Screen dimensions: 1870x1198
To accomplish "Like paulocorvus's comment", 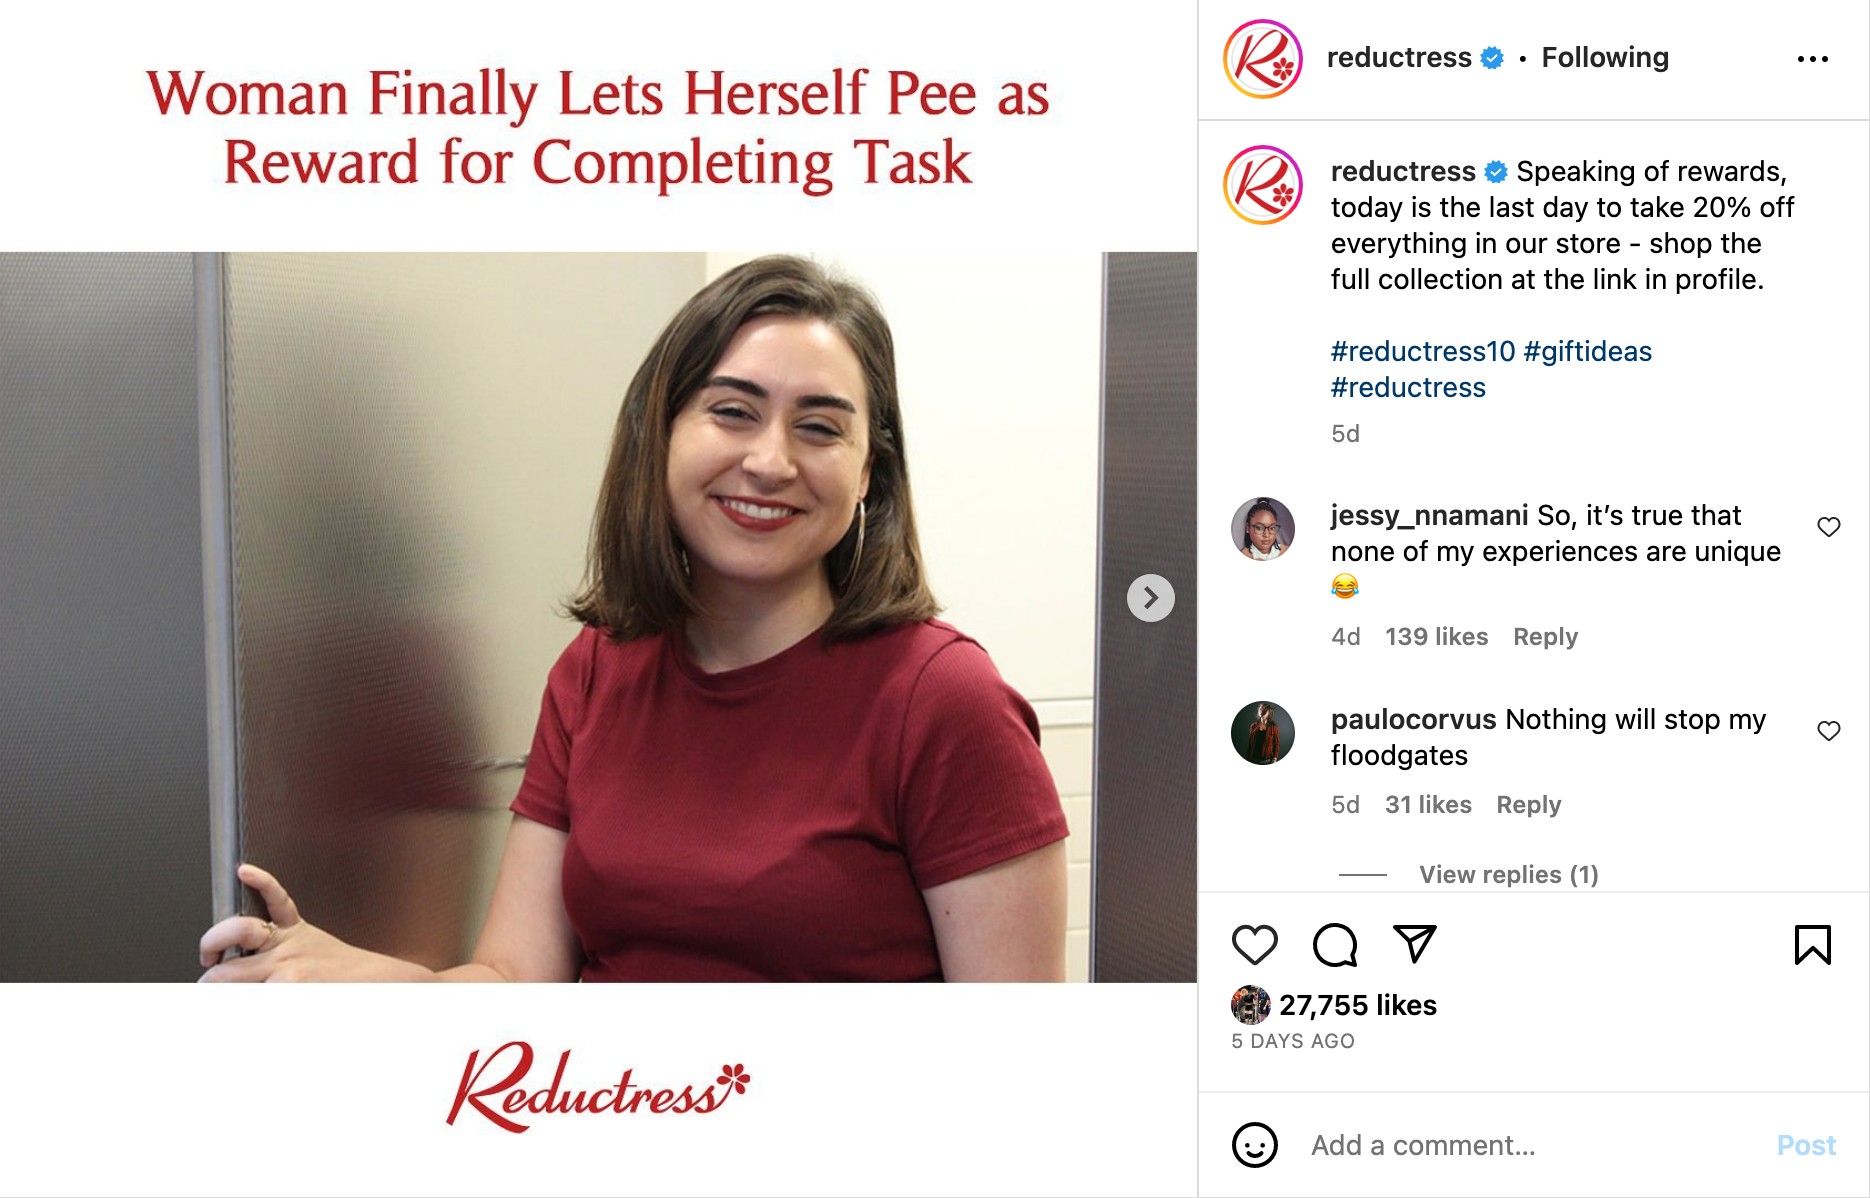I will coord(1828,731).
